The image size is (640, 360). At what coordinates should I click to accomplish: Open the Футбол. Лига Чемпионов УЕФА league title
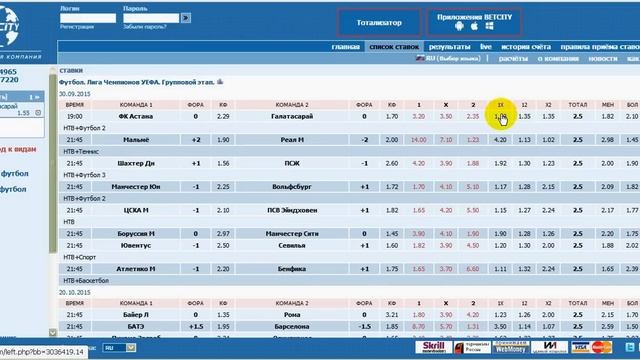(x=137, y=82)
